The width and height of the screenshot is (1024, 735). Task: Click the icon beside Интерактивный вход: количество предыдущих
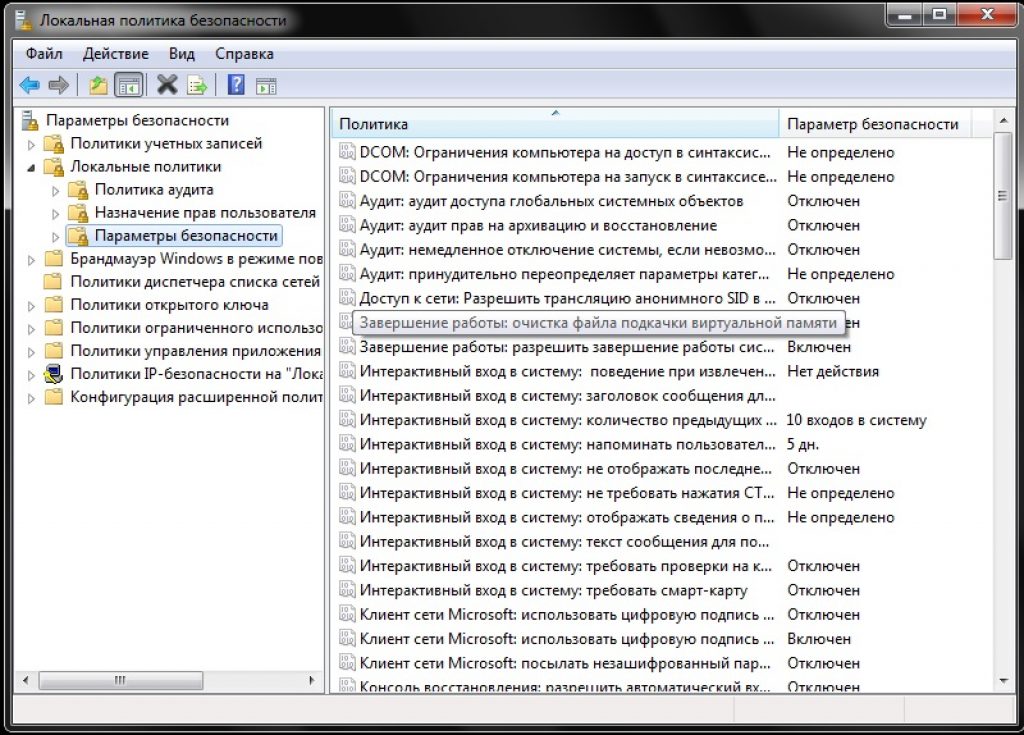coord(347,420)
